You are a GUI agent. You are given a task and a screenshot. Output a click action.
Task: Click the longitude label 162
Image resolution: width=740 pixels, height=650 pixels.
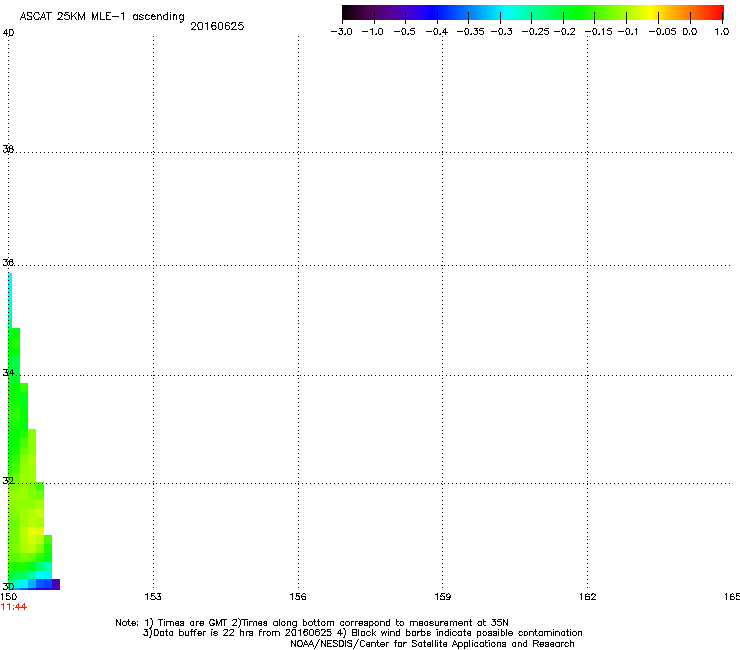588,597
